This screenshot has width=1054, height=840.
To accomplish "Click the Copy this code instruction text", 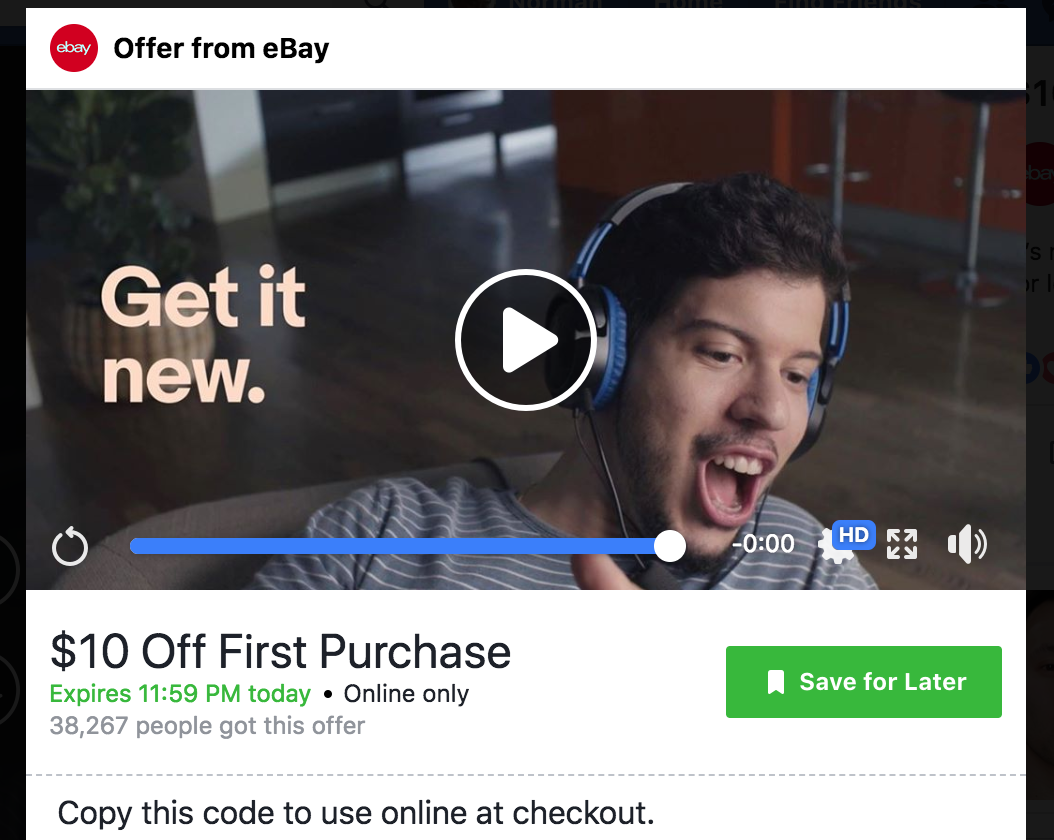I will [x=356, y=813].
